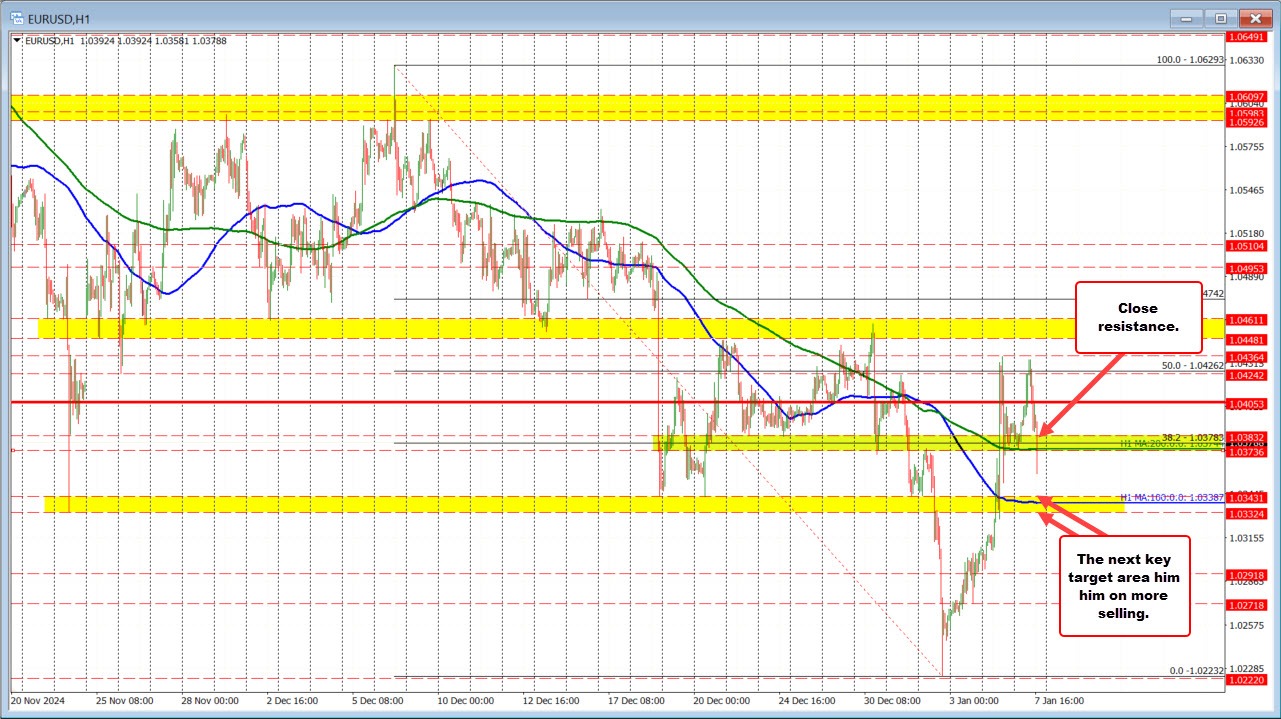The width and height of the screenshot is (1281, 719).
Task: Click the chart window icon in title bar
Action: 17,17
